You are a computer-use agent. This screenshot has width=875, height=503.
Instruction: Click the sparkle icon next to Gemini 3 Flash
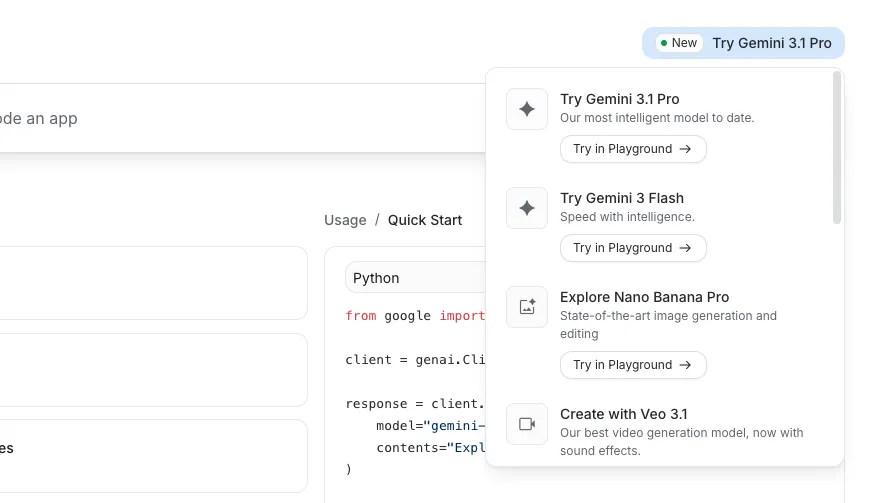(x=527, y=208)
